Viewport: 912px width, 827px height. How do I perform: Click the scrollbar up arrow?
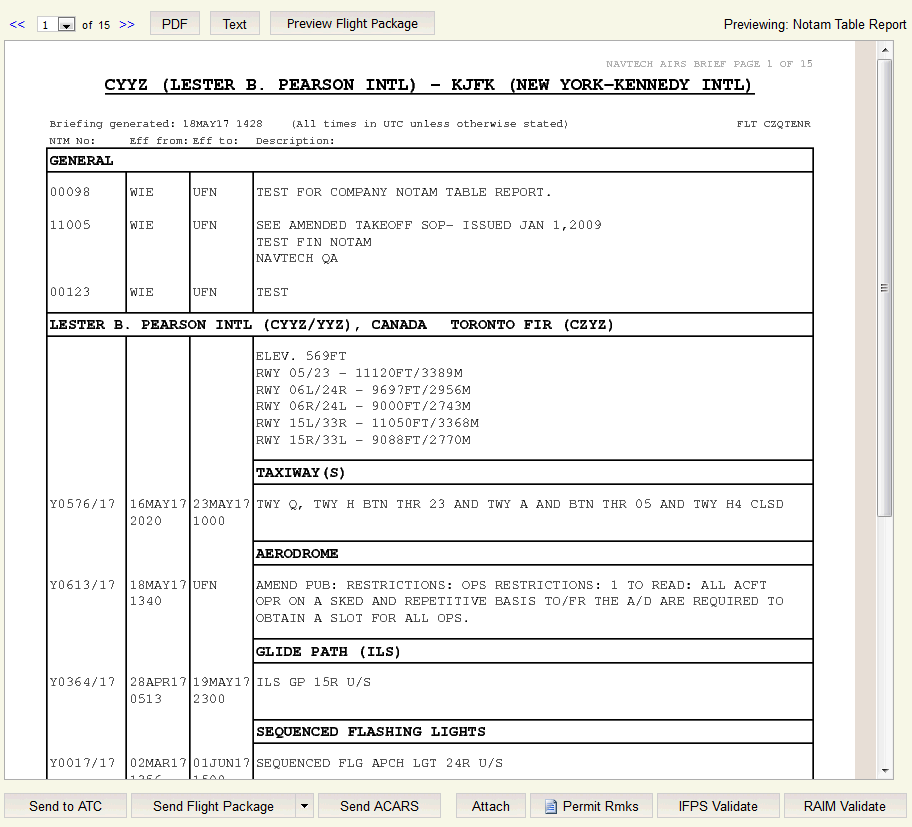[885, 50]
